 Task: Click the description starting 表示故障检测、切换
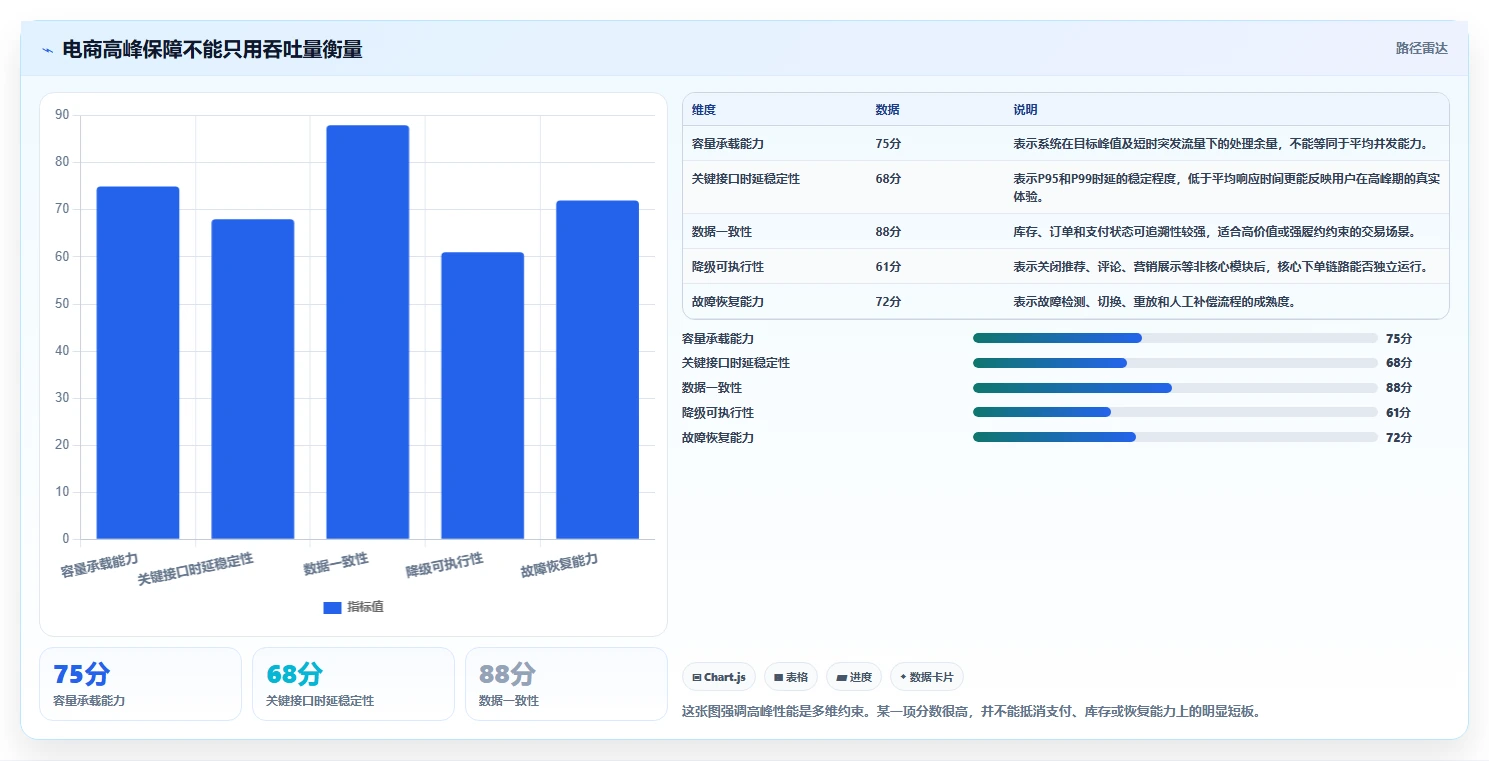tap(1154, 302)
